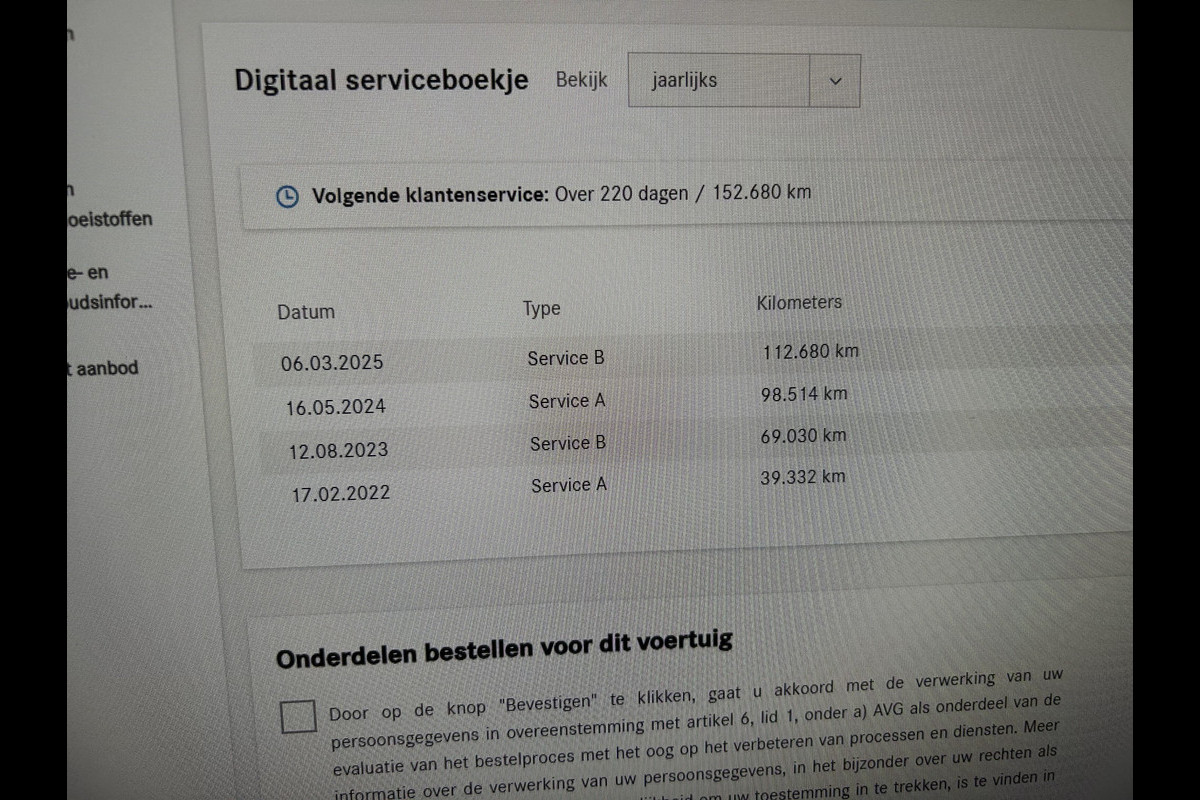Tick the AVG consent checkbox
The image size is (1200, 800).
pyautogui.click(x=298, y=716)
